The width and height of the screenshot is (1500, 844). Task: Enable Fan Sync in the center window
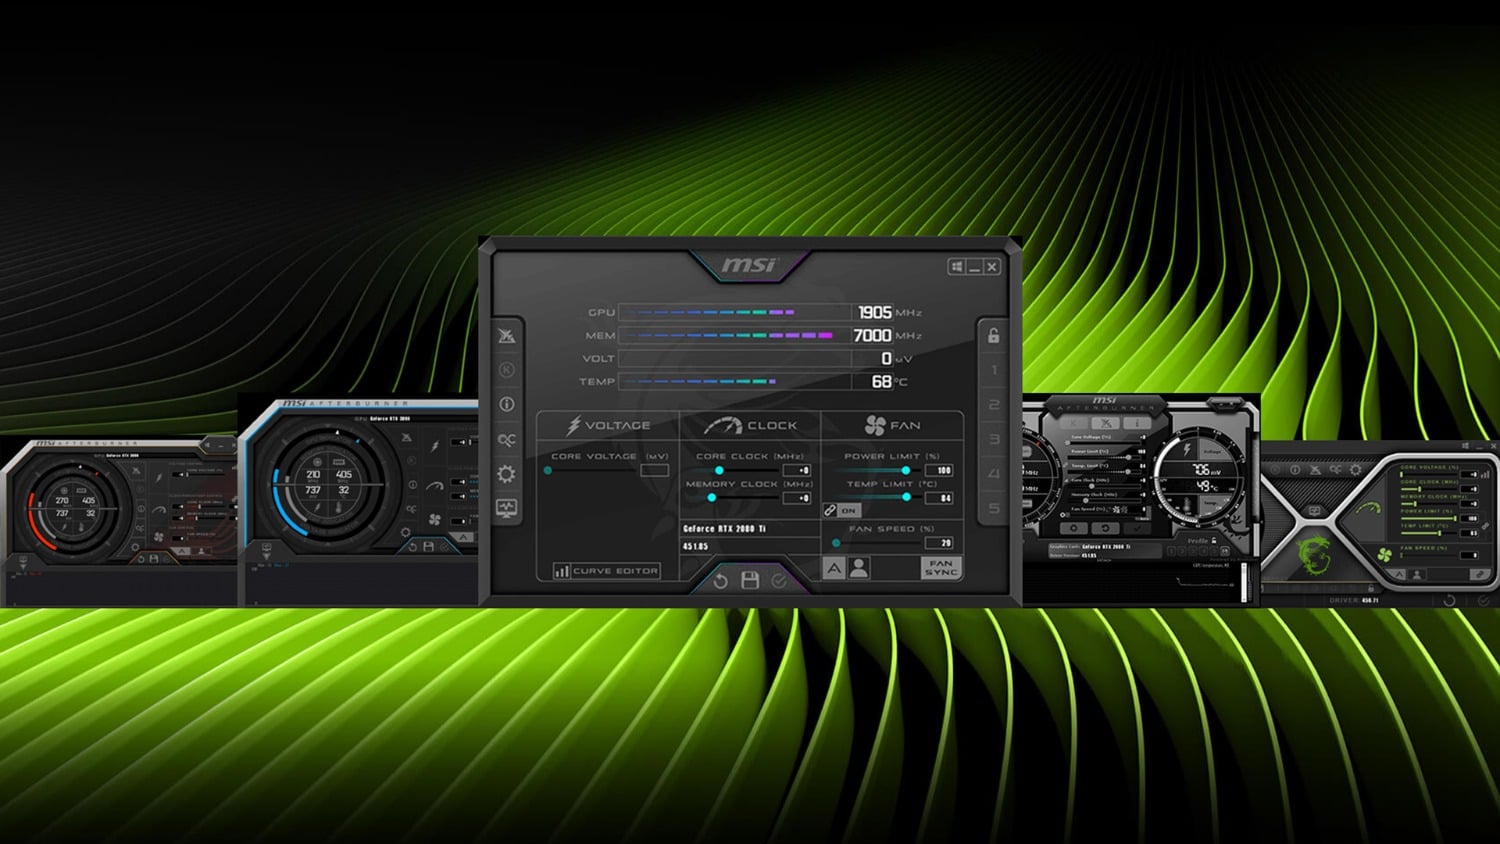(941, 568)
